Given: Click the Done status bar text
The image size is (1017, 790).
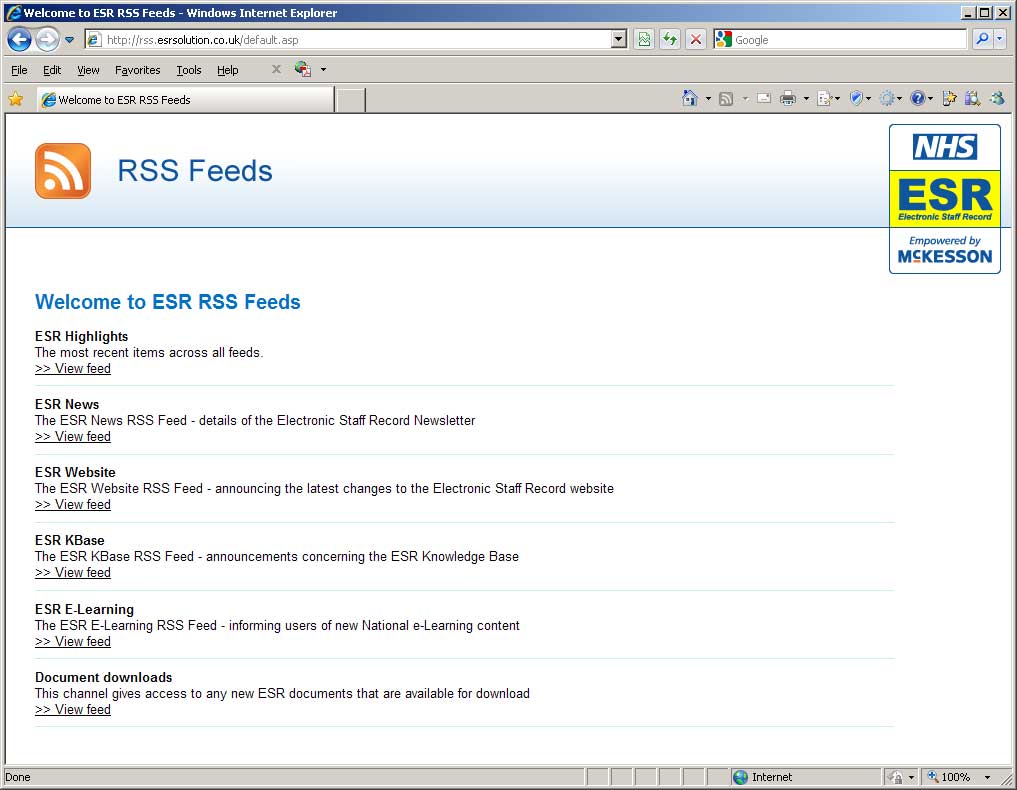Looking at the screenshot, I should [18, 777].
